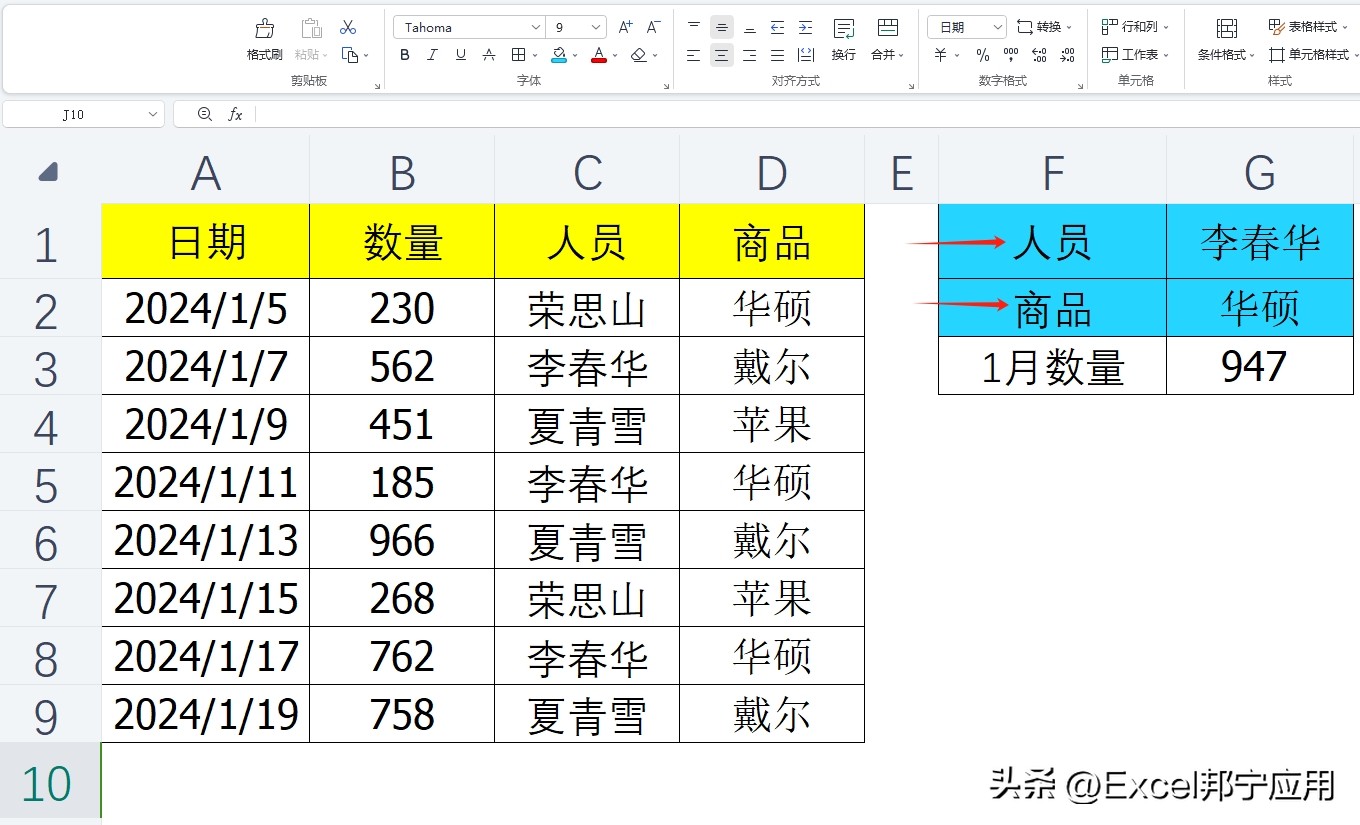Click the Format Painter (格式刷) brush icon
Screen dimensions: 1360x825
(x=264, y=28)
